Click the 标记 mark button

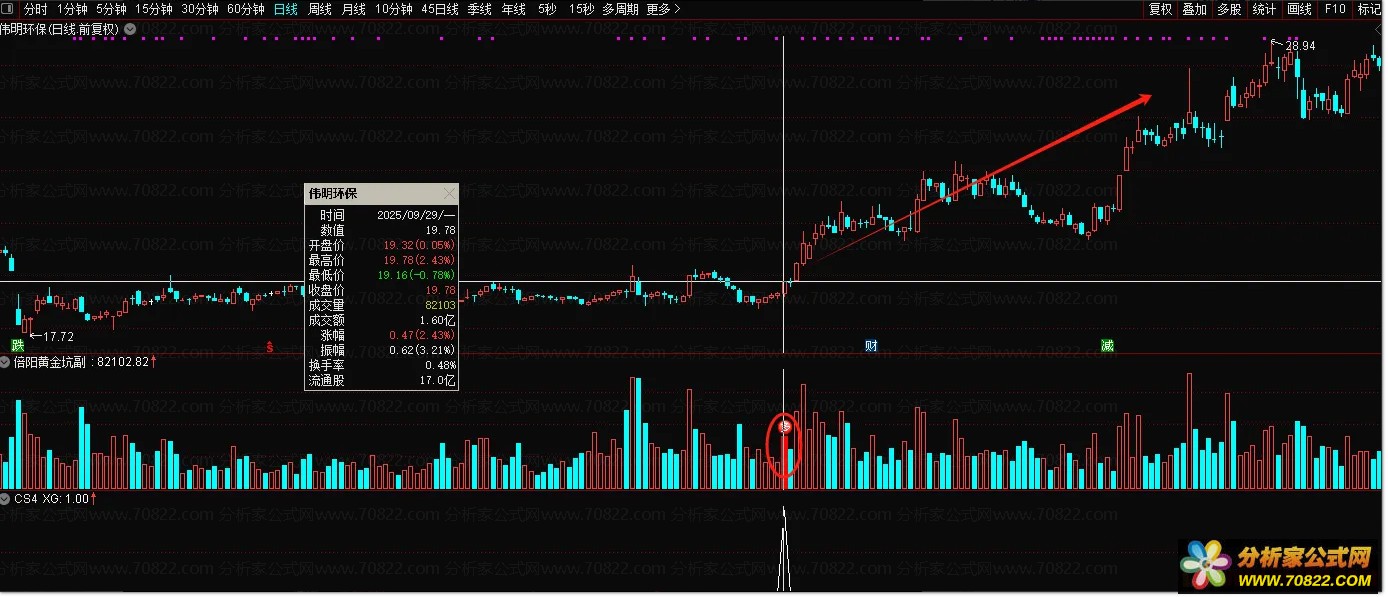tap(1369, 9)
